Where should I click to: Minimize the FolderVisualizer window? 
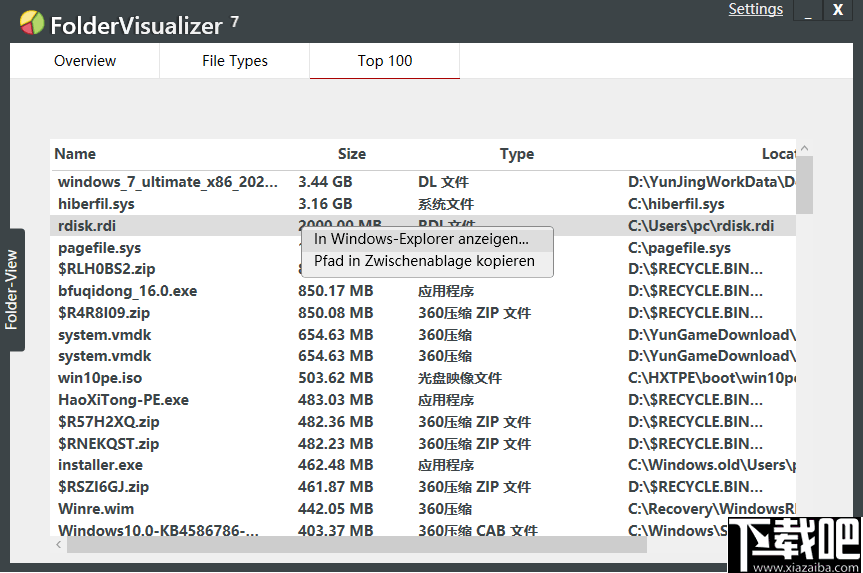(808, 10)
